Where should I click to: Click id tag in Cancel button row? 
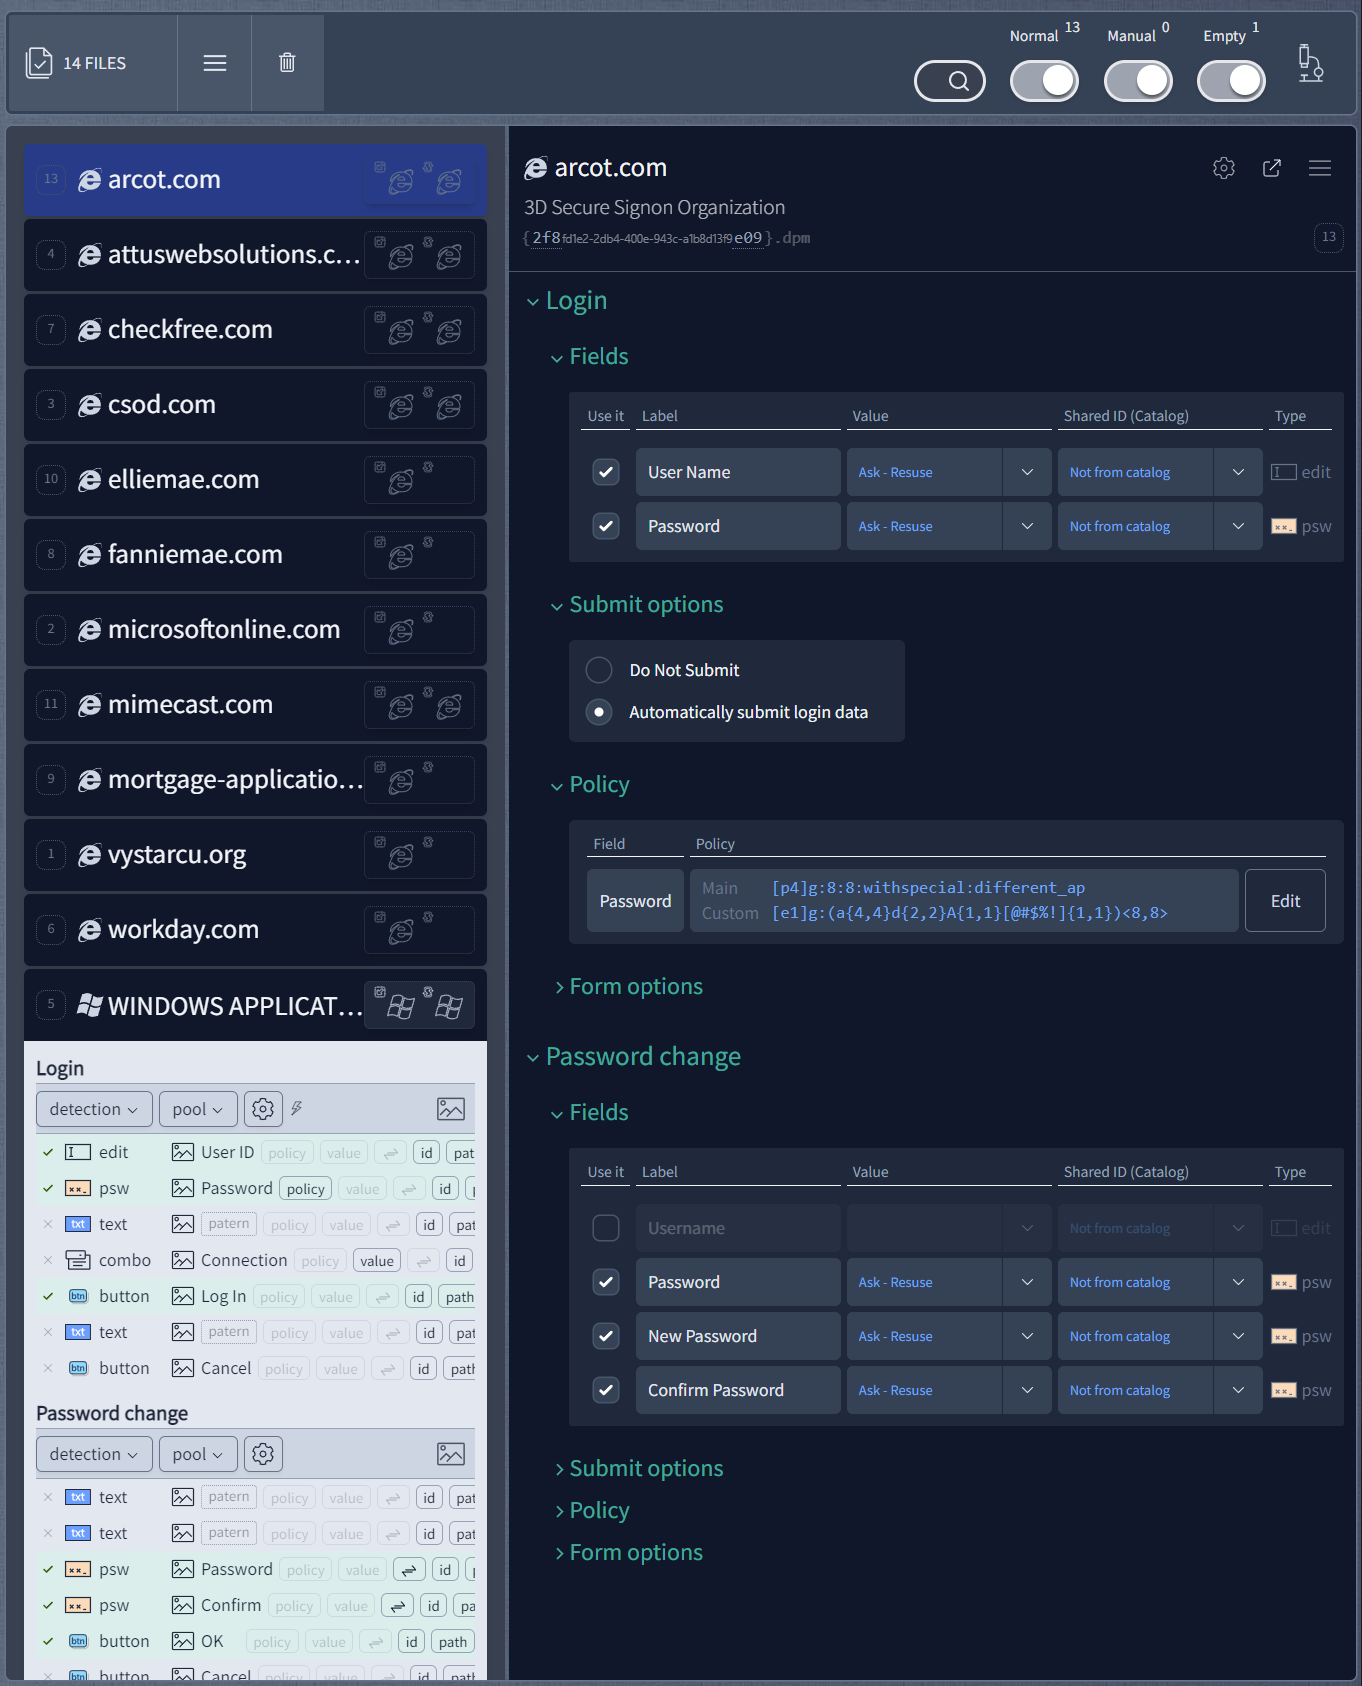423,1369
